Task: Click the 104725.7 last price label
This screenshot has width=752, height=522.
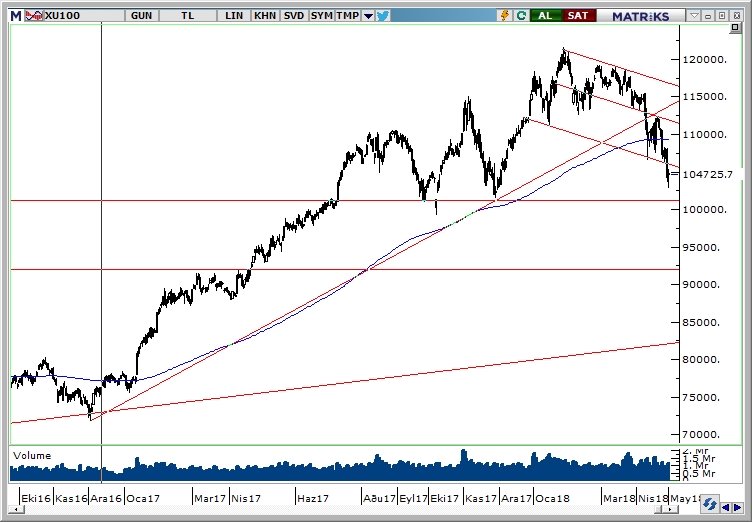Action: point(708,175)
